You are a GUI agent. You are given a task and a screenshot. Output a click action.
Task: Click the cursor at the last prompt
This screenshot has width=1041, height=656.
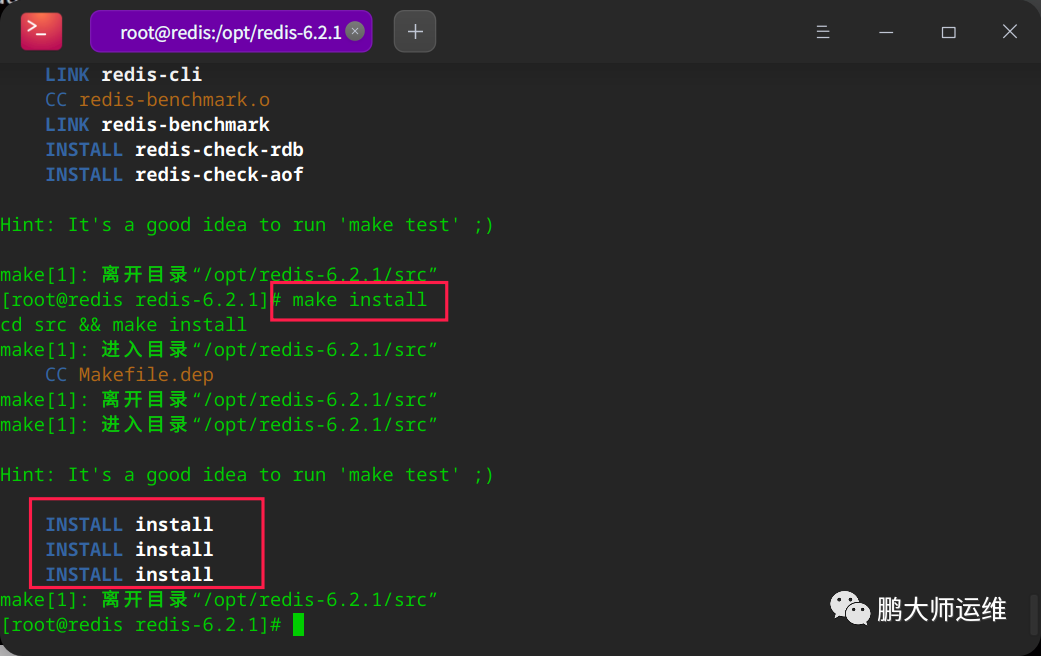tap(298, 625)
